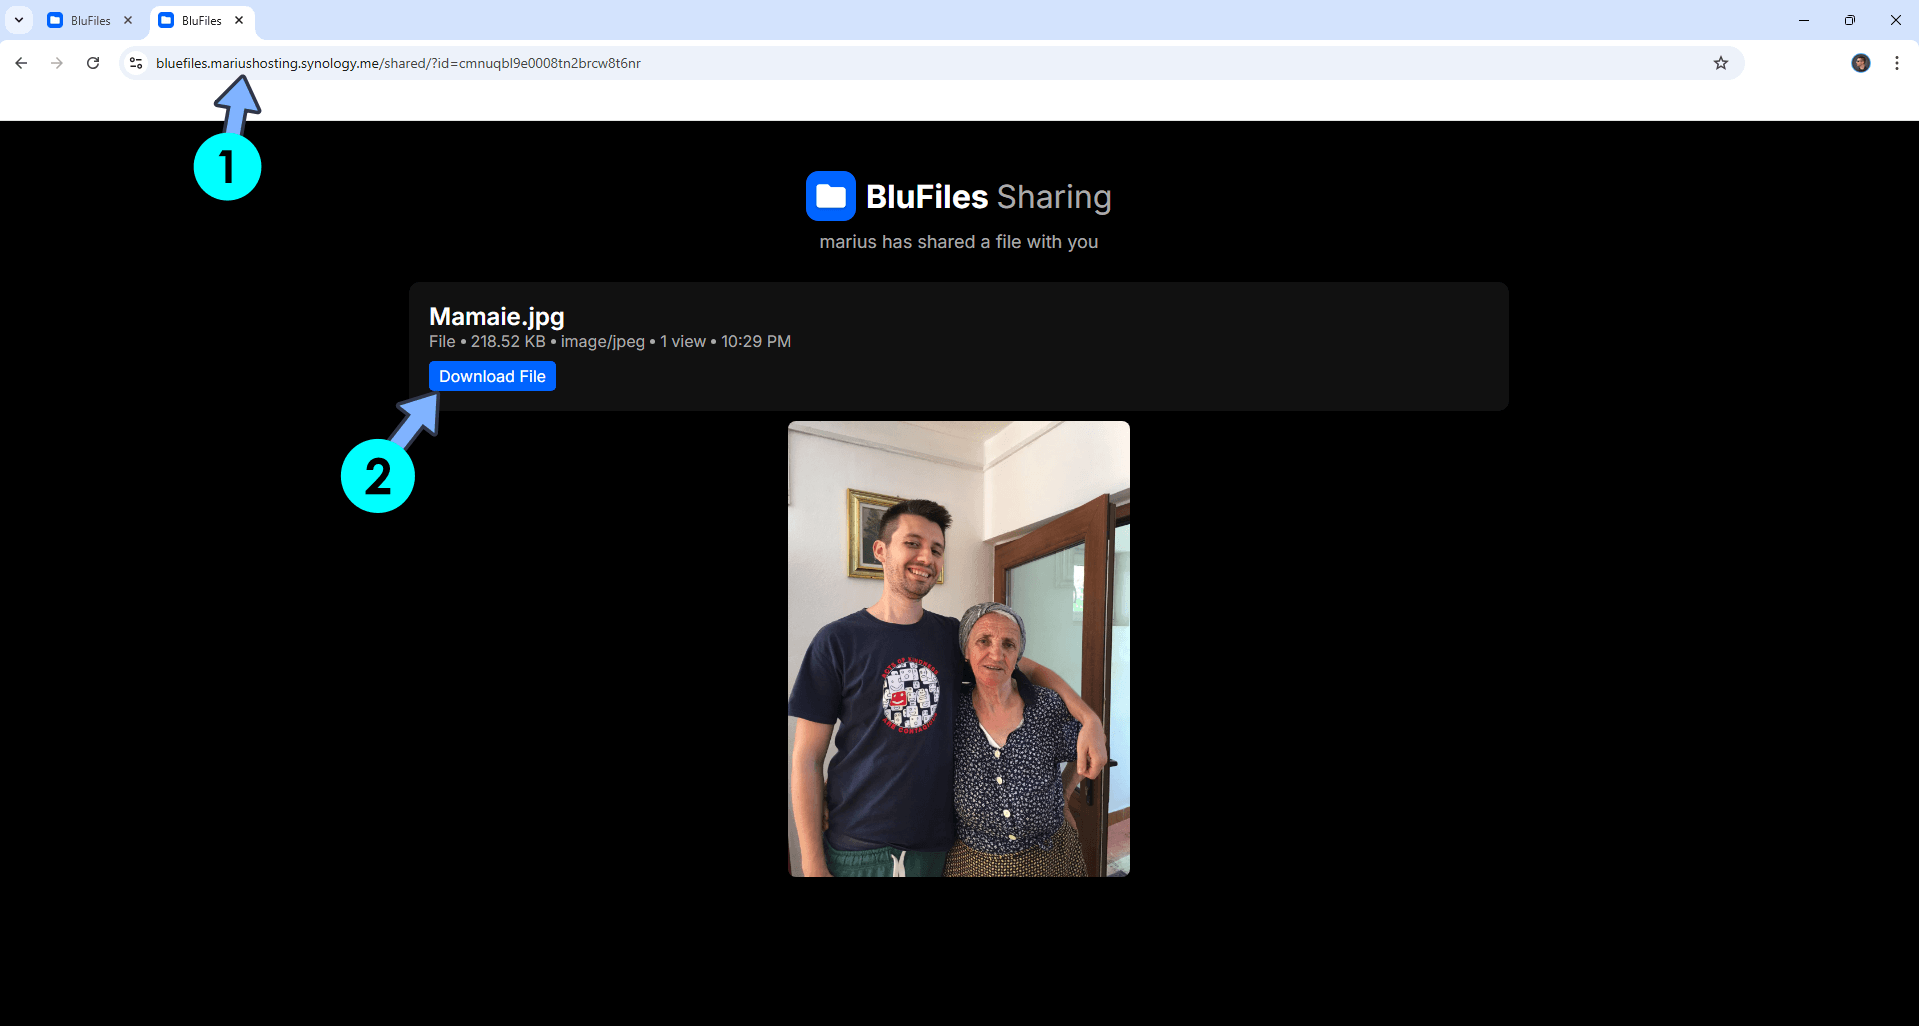Click the browser forward arrow
The image size is (1919, 1026).
tap(57, 63)
